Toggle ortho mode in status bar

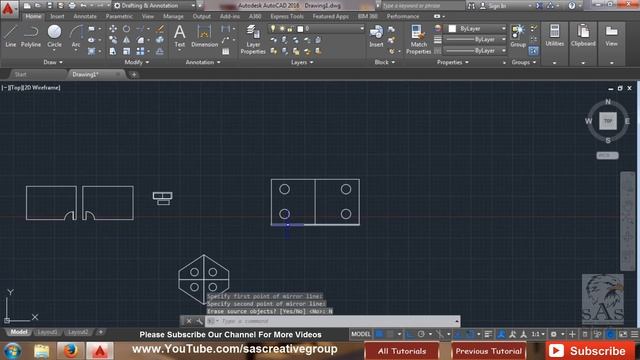pos(410,334)
